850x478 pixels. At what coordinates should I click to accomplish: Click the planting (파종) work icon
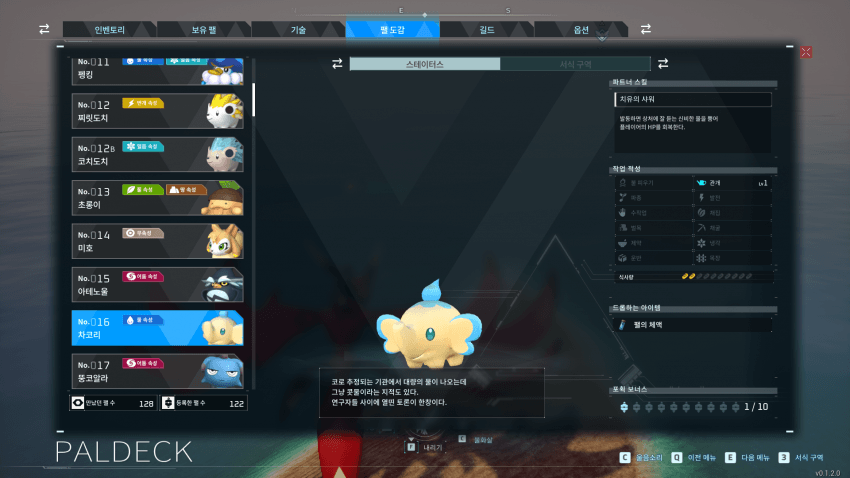(x=623, y=198)
